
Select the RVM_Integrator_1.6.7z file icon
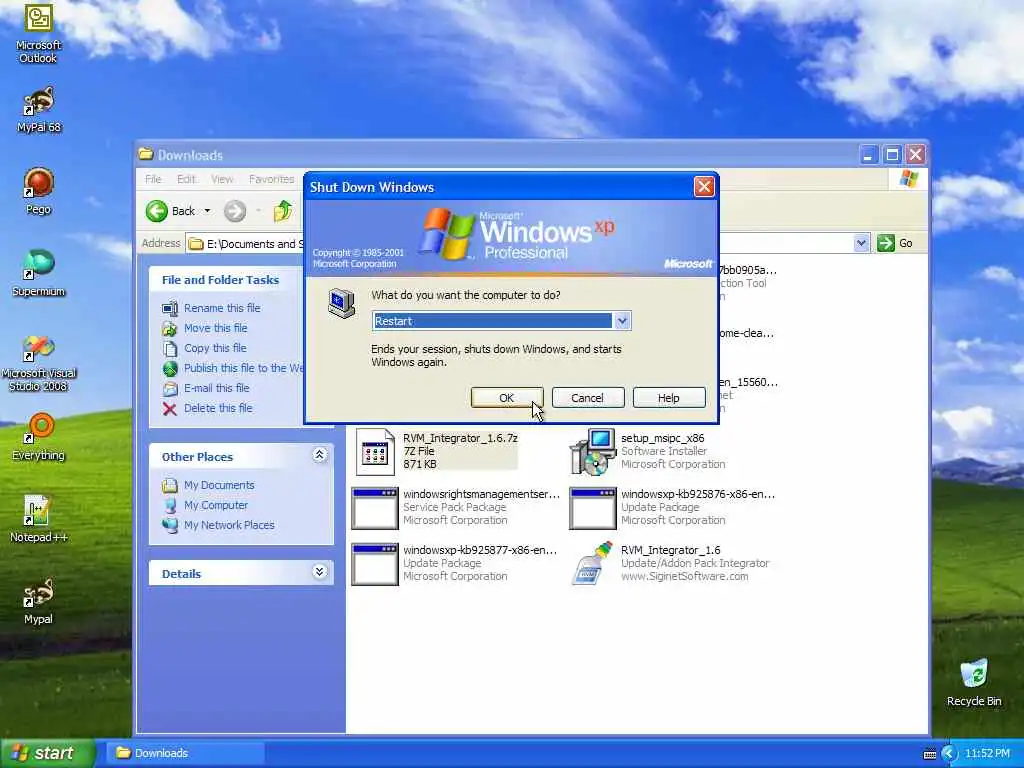coord(375,451)
